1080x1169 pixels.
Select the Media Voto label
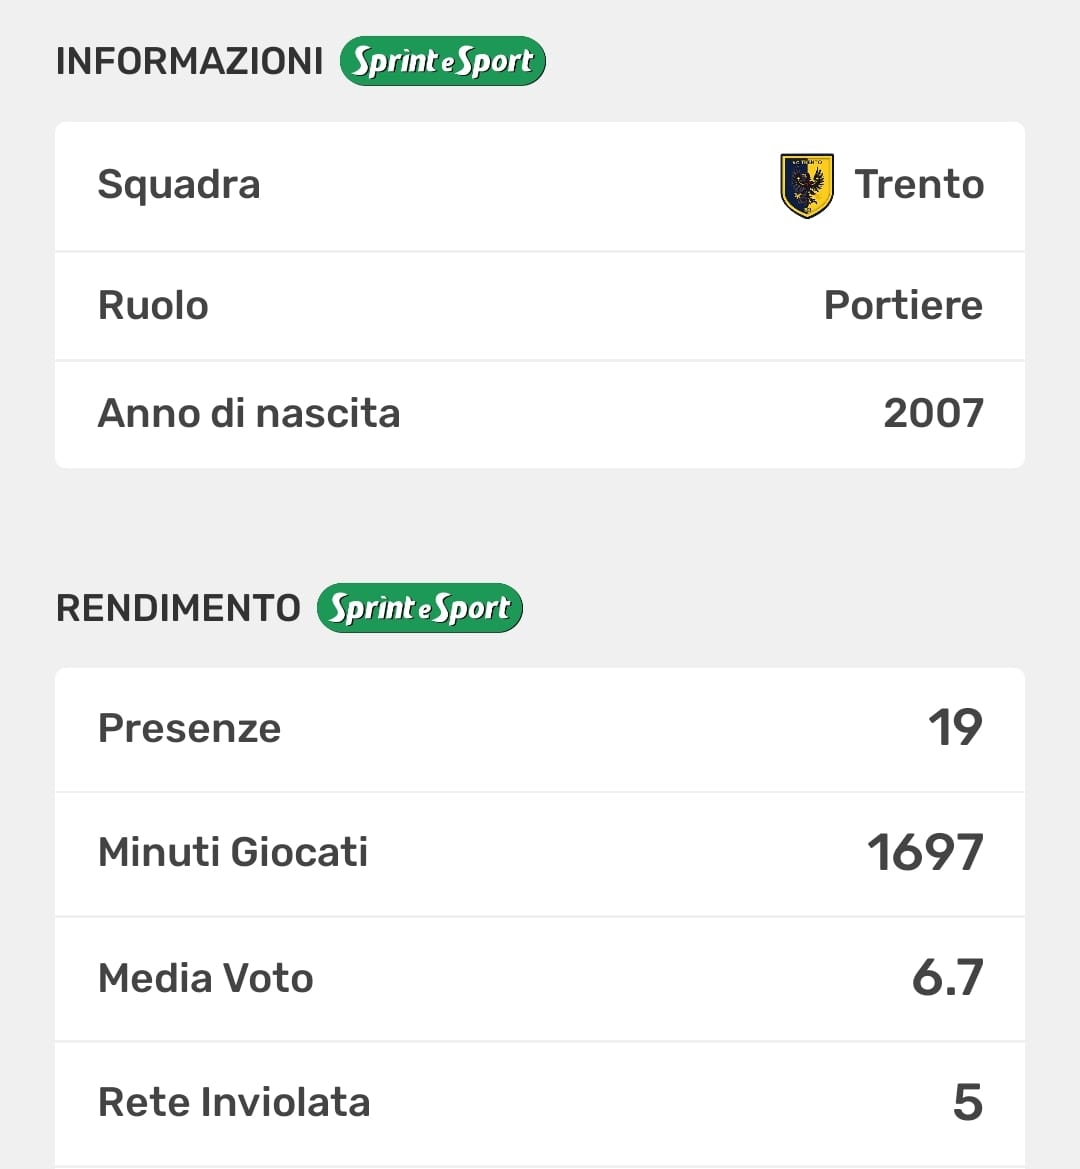pos(206,978)
